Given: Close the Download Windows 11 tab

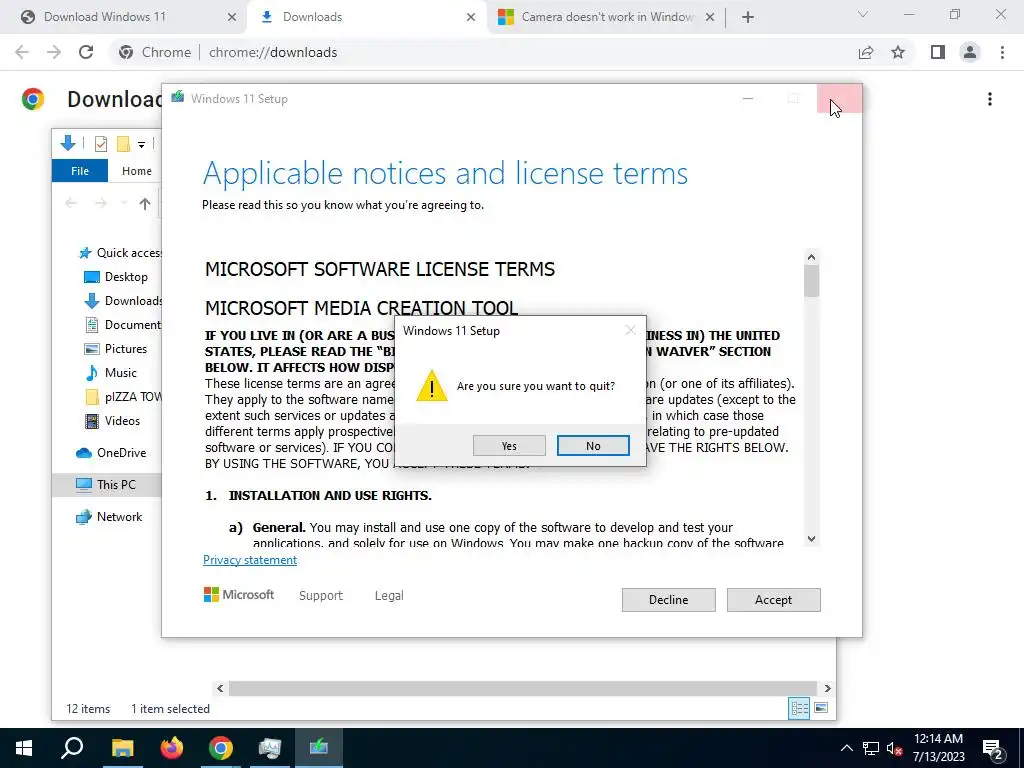Looking at the screenshot, I should pyautogui.click(x=231, y=17).
